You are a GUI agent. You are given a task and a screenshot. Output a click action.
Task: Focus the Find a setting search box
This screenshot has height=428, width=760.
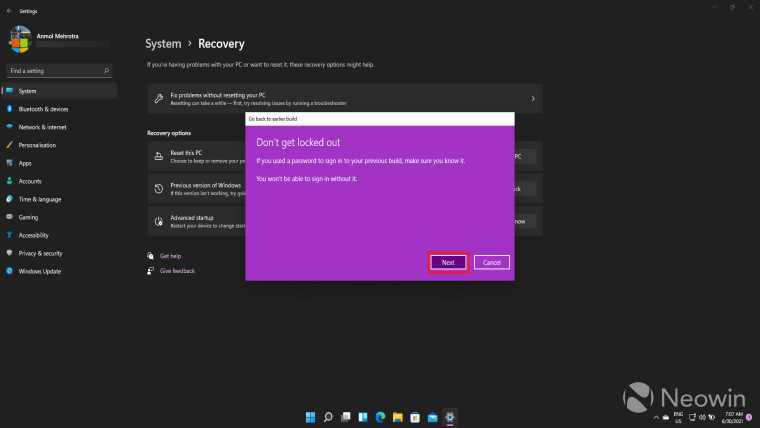[59, 71]
